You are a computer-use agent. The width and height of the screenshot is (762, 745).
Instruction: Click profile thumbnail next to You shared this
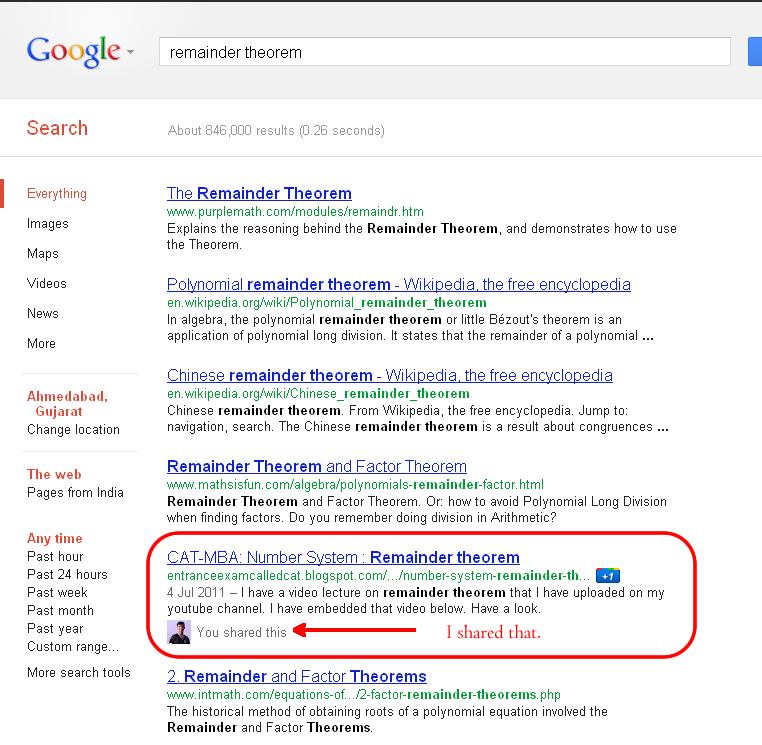pos(179,632)
